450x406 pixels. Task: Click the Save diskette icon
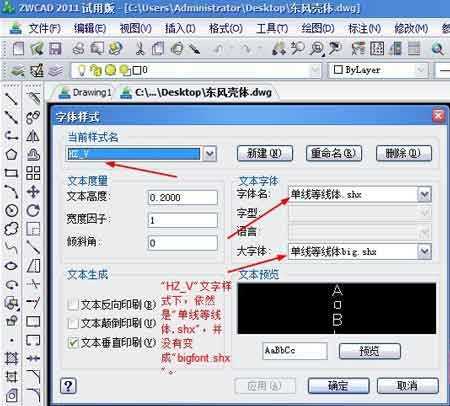click(x=55, y=49)
